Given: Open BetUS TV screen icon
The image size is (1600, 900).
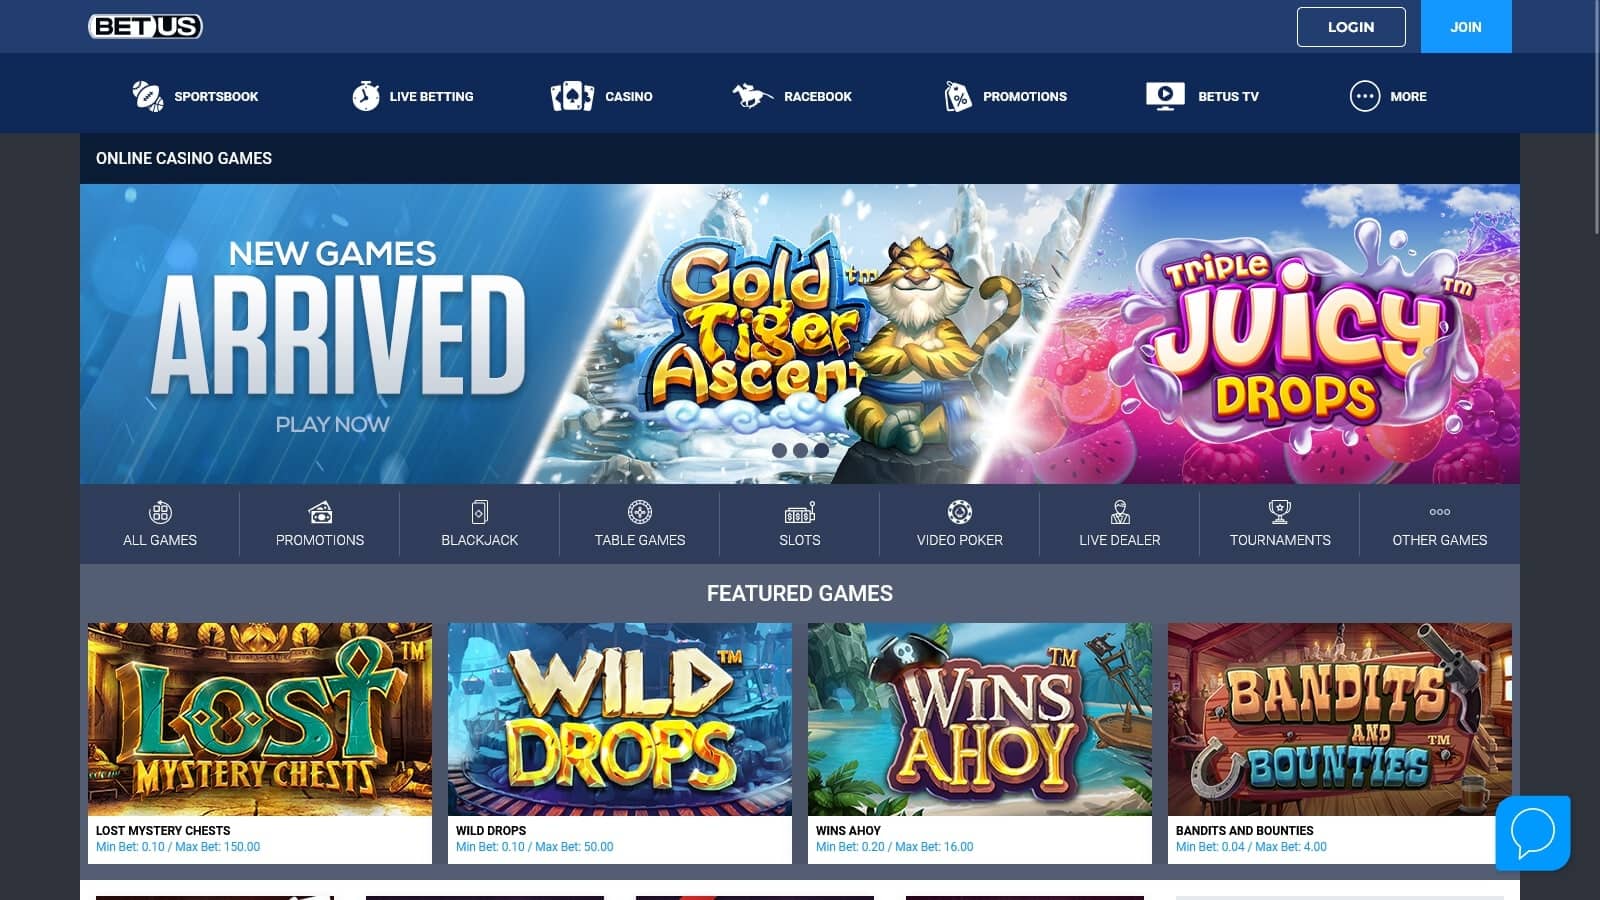Looking at the screenshot, I should click(1165, 96).
